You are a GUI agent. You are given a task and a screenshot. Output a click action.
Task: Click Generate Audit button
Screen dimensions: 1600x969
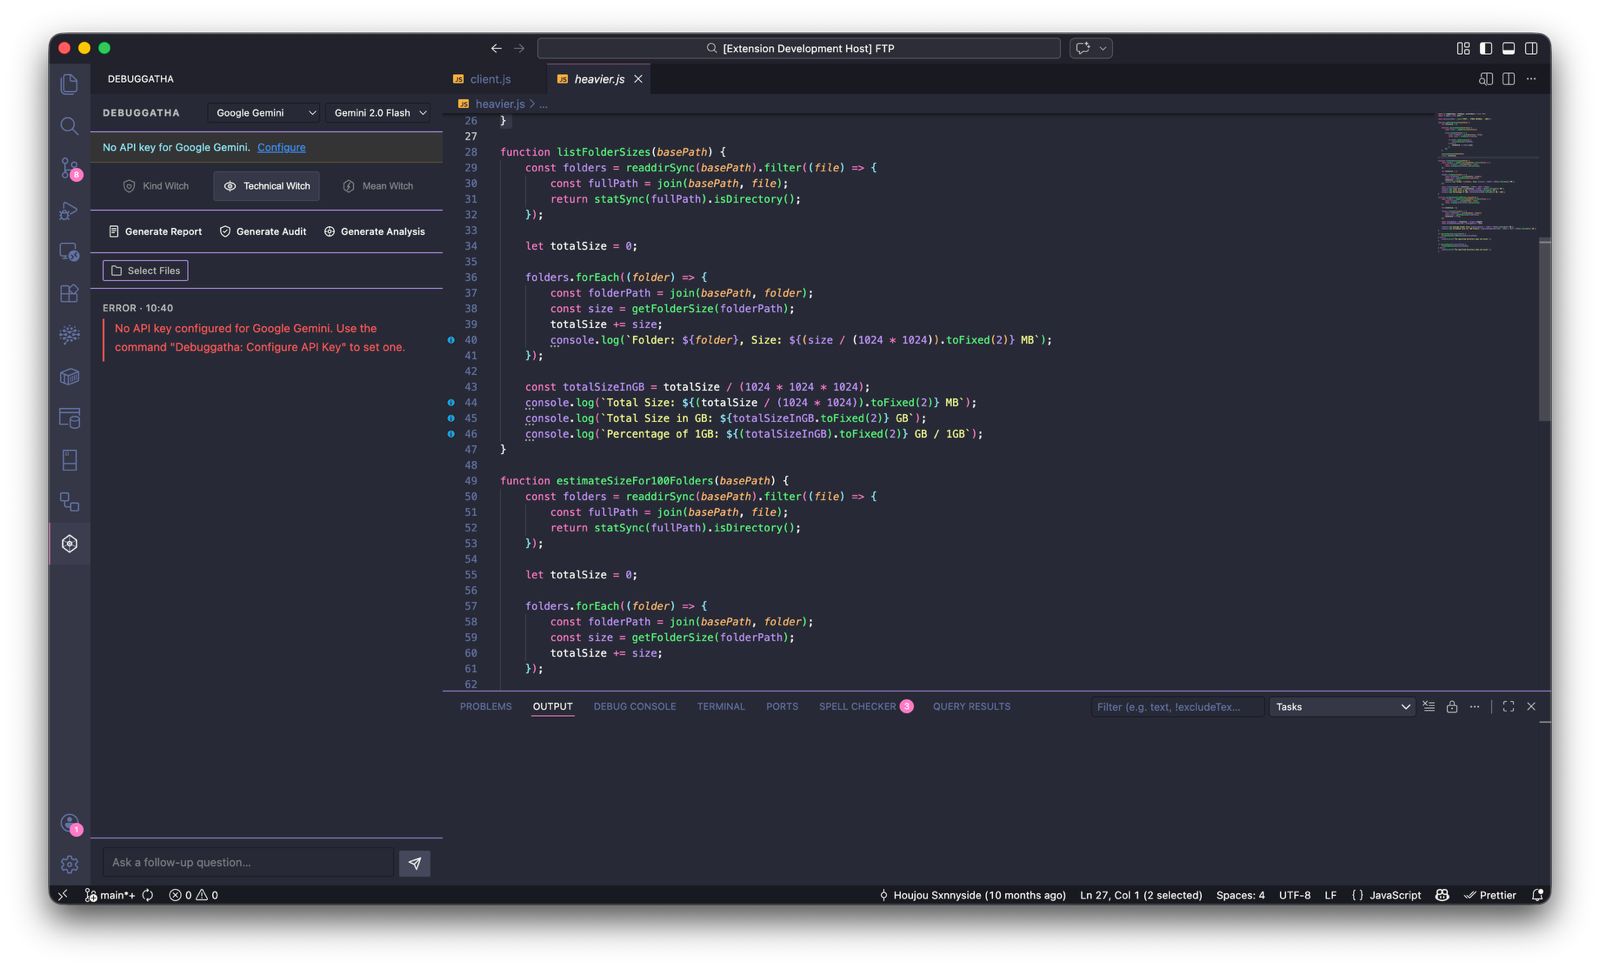[263, 232]
